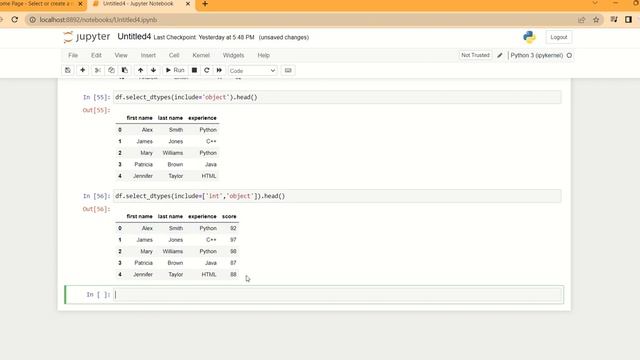Image resolution: width=640 pixels, height=360 pixels.
Task: Click the kernel idle circle indicator
Action: pos(569,55)
